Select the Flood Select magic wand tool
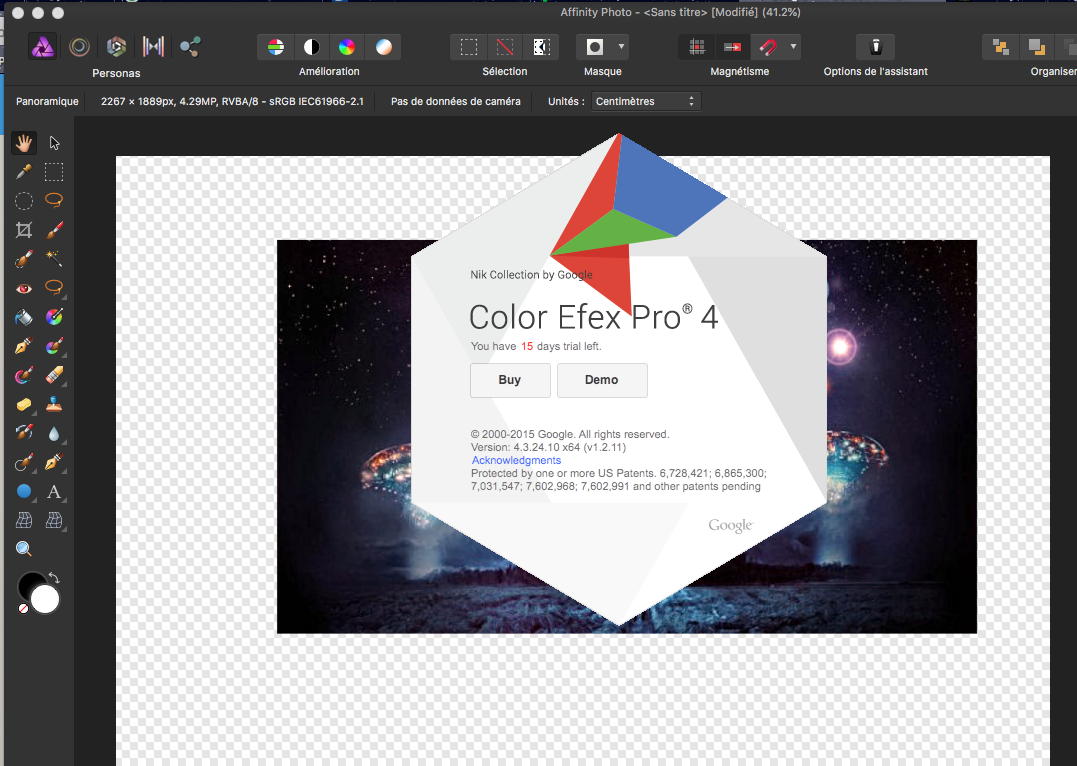1077x766 pixels. pyautogui.click(x=54, y=259)
